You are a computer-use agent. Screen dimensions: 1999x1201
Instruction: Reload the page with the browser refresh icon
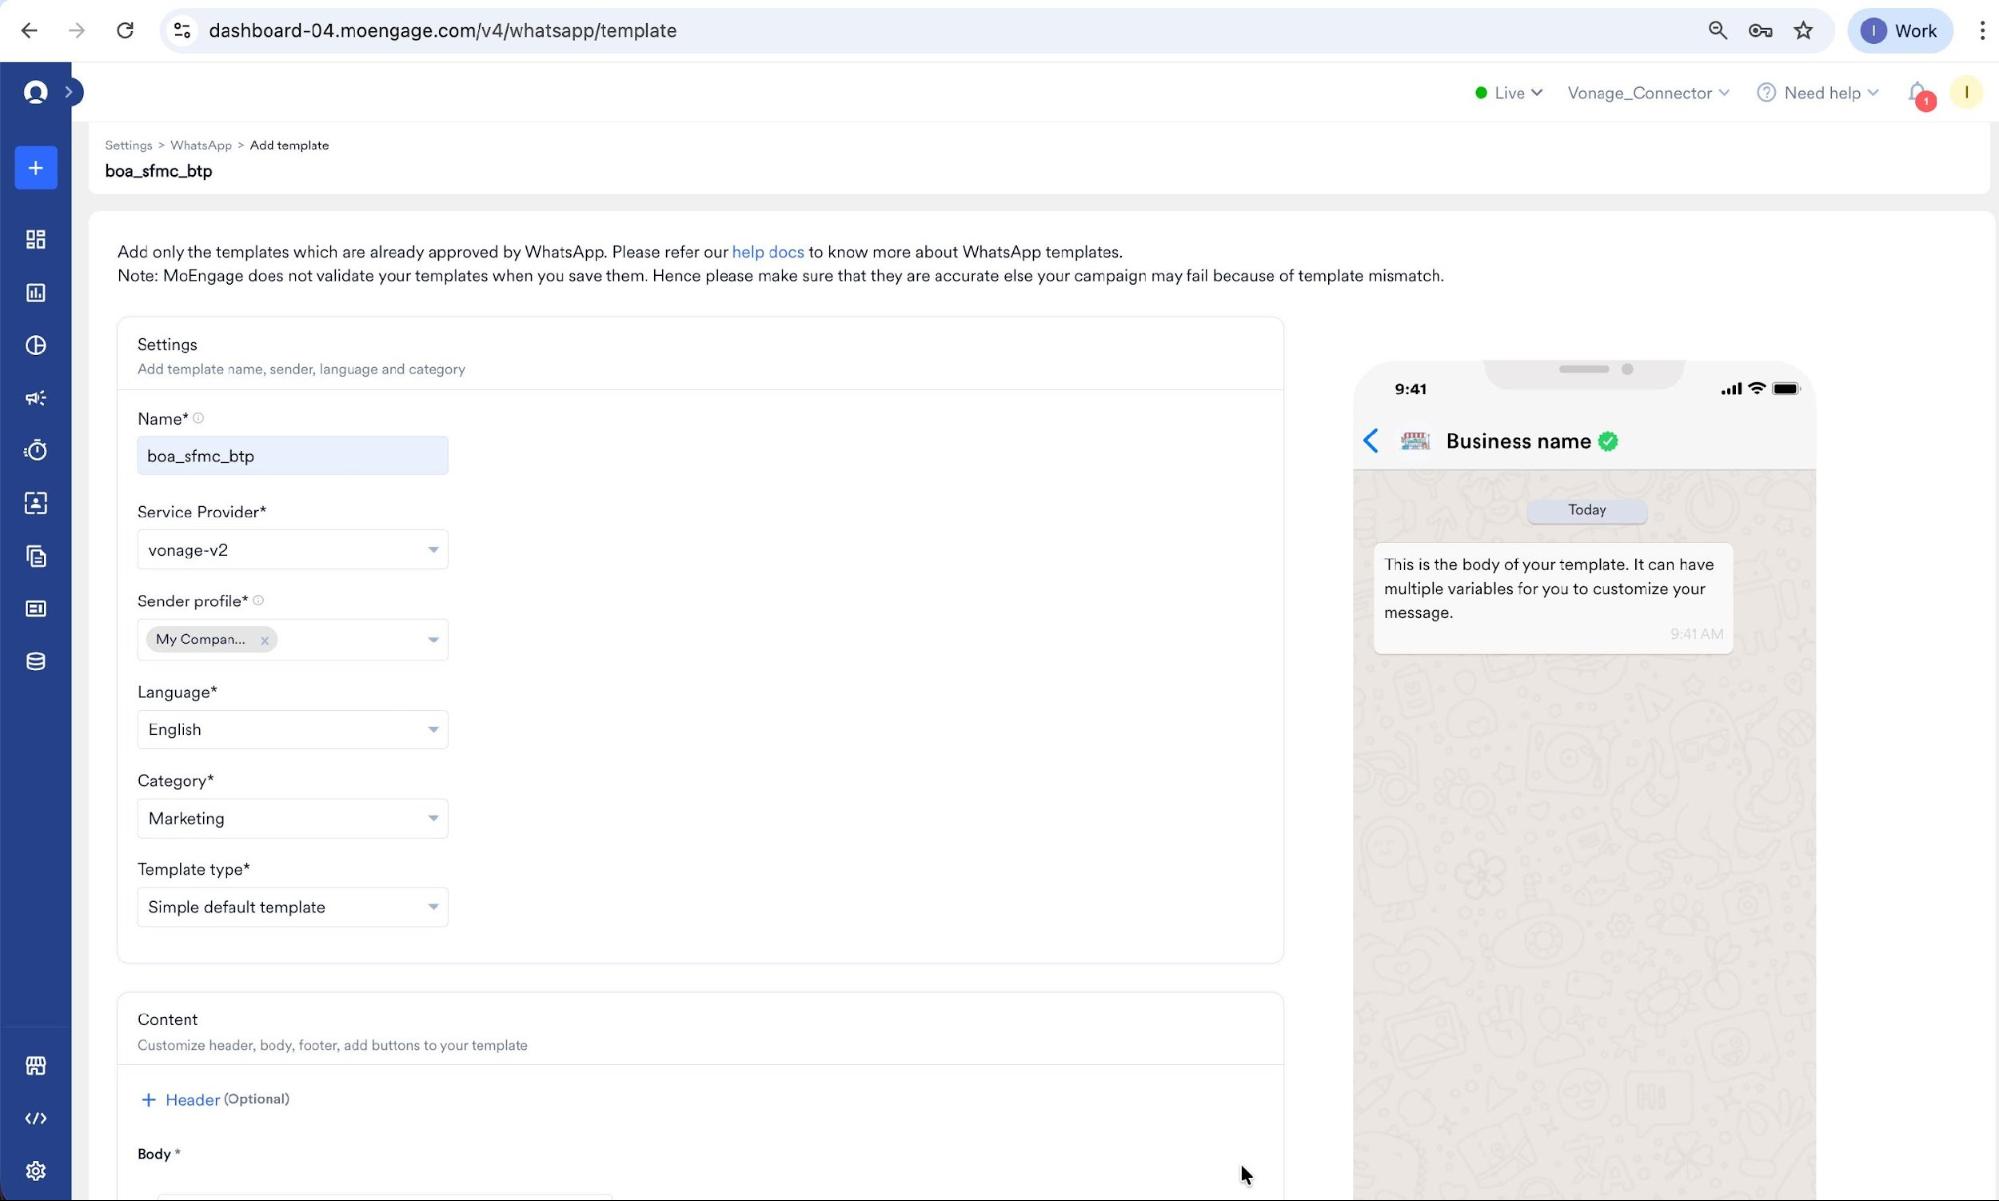coord(125,30)
